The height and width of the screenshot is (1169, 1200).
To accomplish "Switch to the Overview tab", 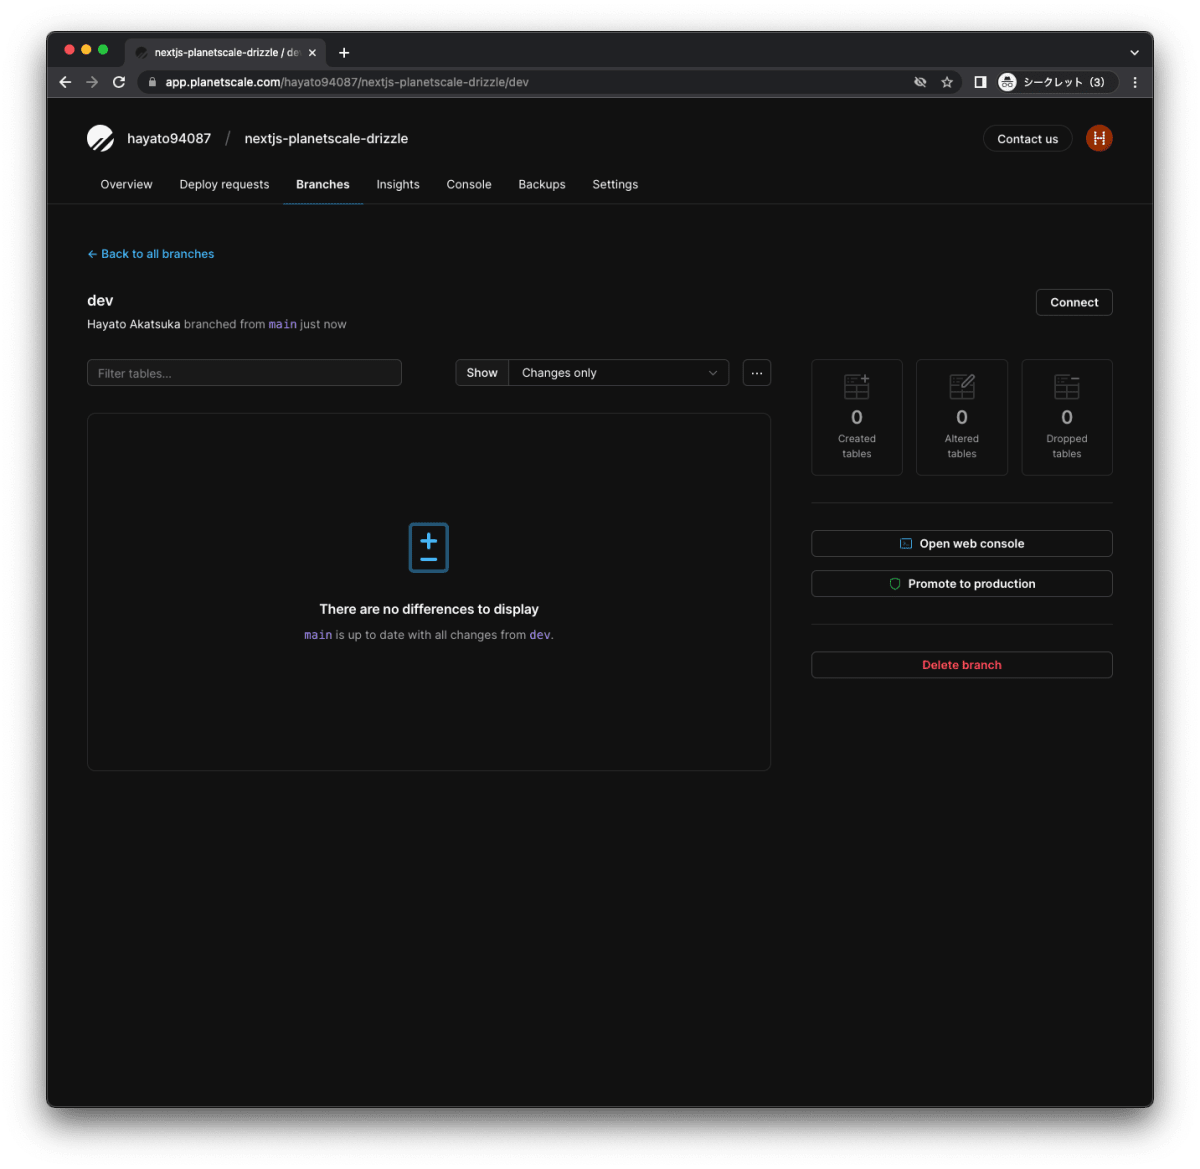I will tap(126, 184).
